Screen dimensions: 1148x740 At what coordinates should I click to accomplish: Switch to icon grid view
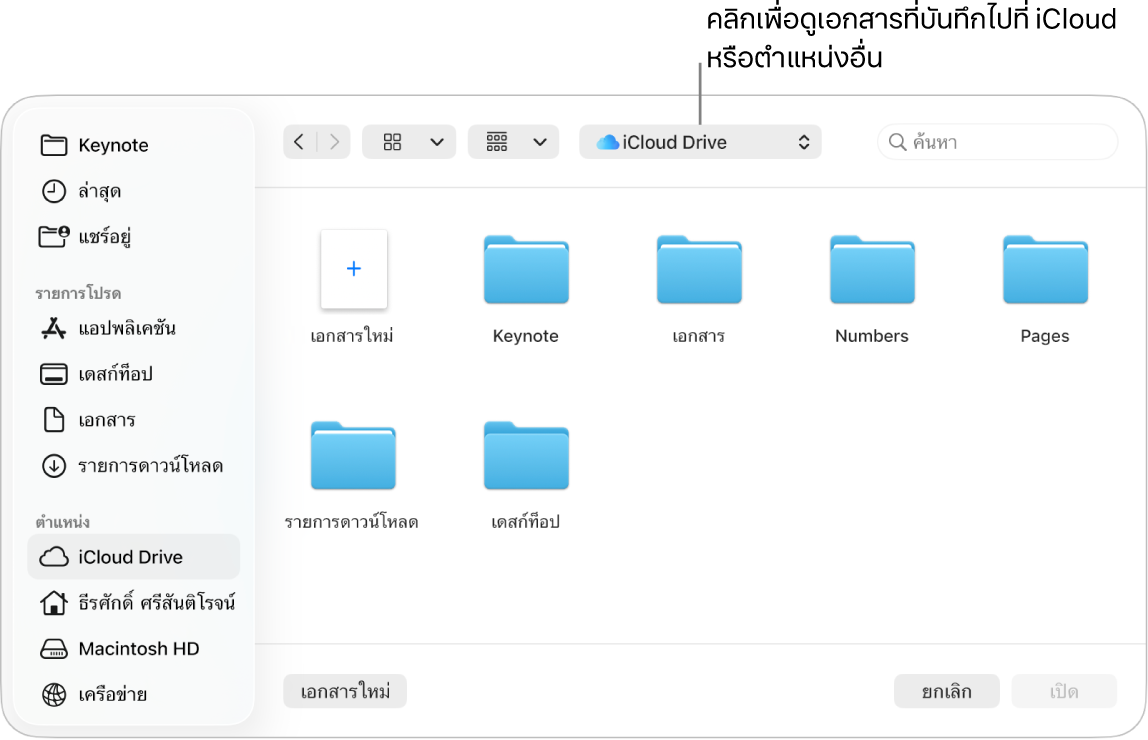coord(392,142)
